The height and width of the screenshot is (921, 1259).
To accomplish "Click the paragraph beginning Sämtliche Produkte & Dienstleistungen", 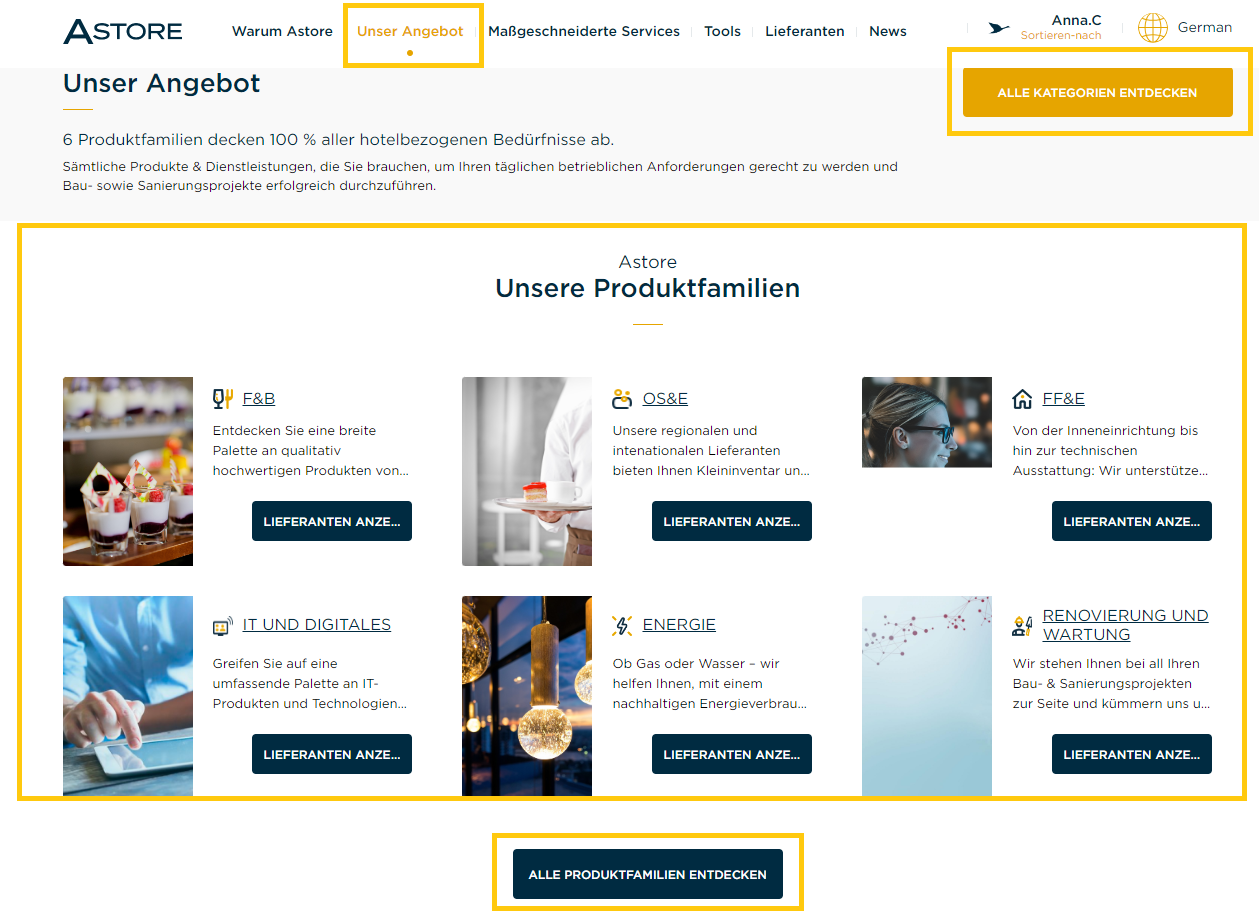I will tap(480, 176).
